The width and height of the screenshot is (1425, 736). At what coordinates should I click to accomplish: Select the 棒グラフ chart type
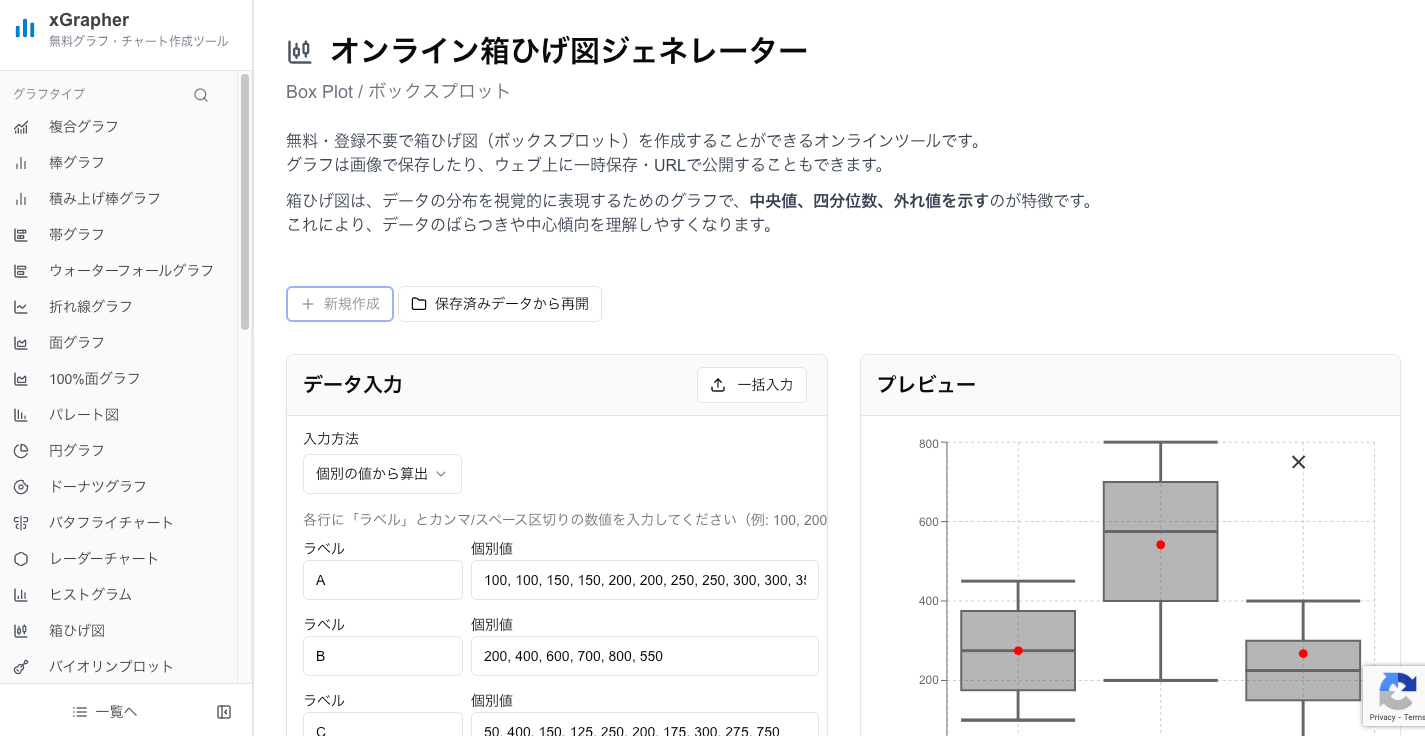coord(77,162)
